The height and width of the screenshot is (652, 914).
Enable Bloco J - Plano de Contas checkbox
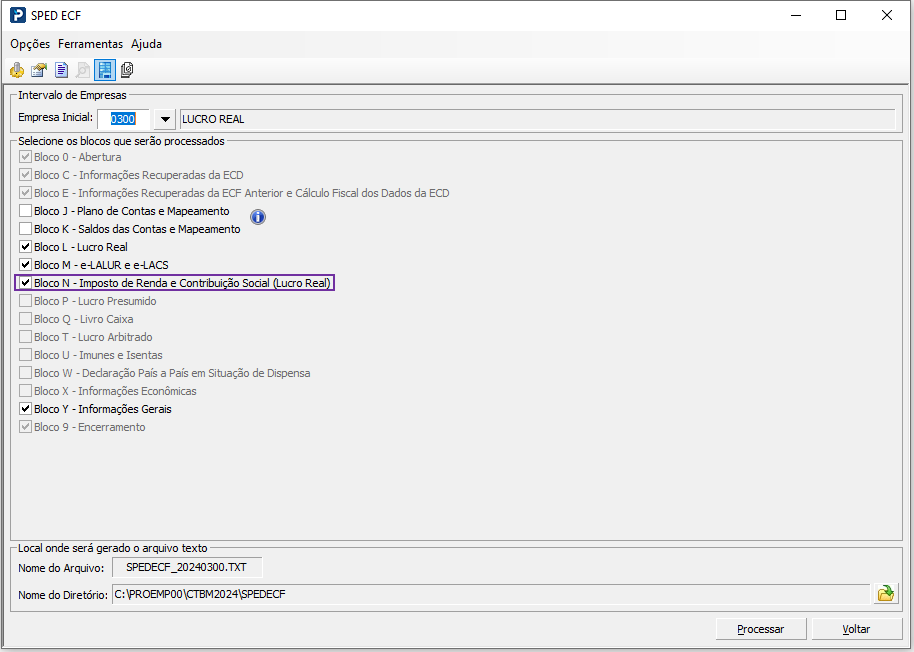pos(25,211)
